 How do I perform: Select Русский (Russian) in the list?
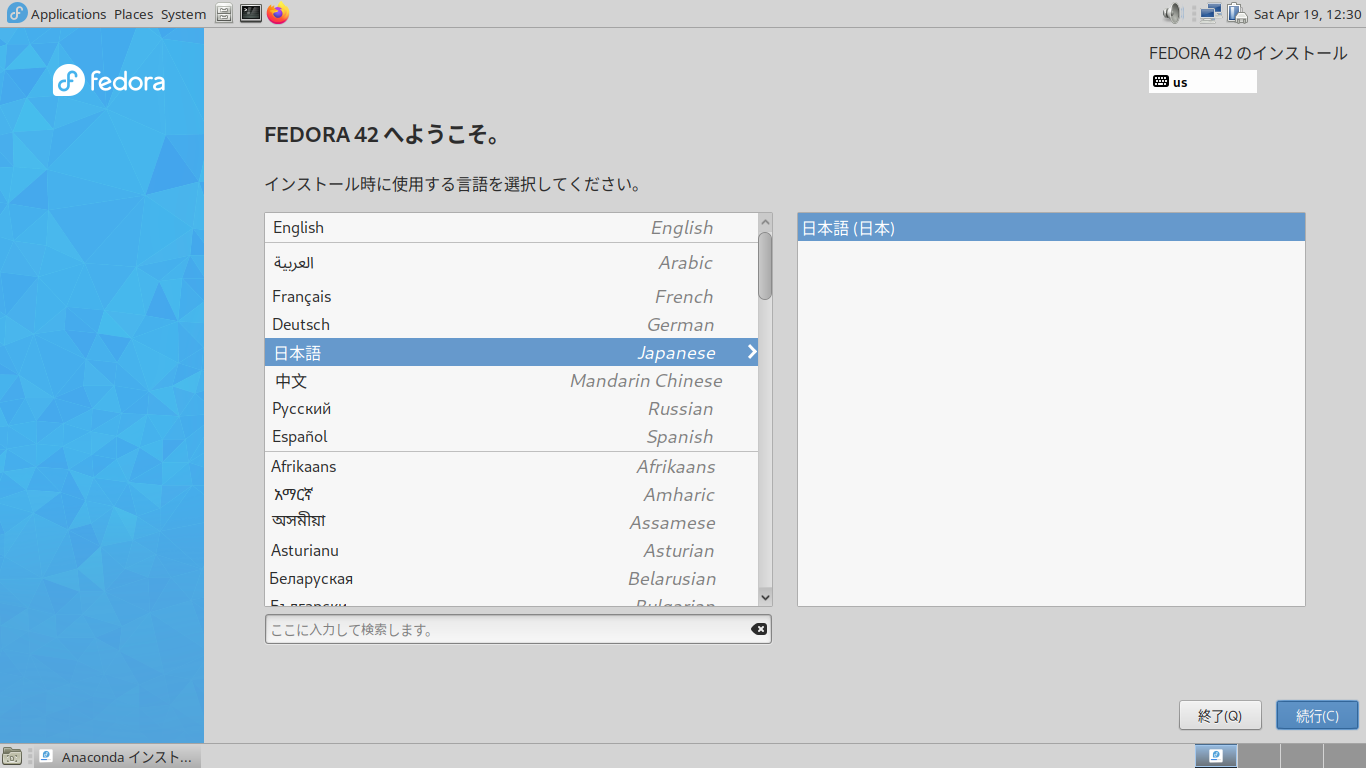pos(511,409)
